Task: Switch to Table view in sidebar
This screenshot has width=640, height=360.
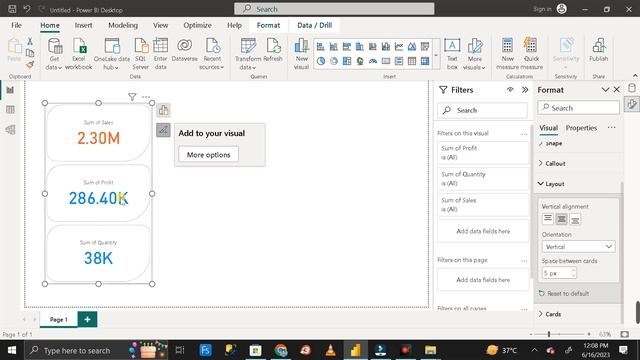Action: click(x=10, y=110)
